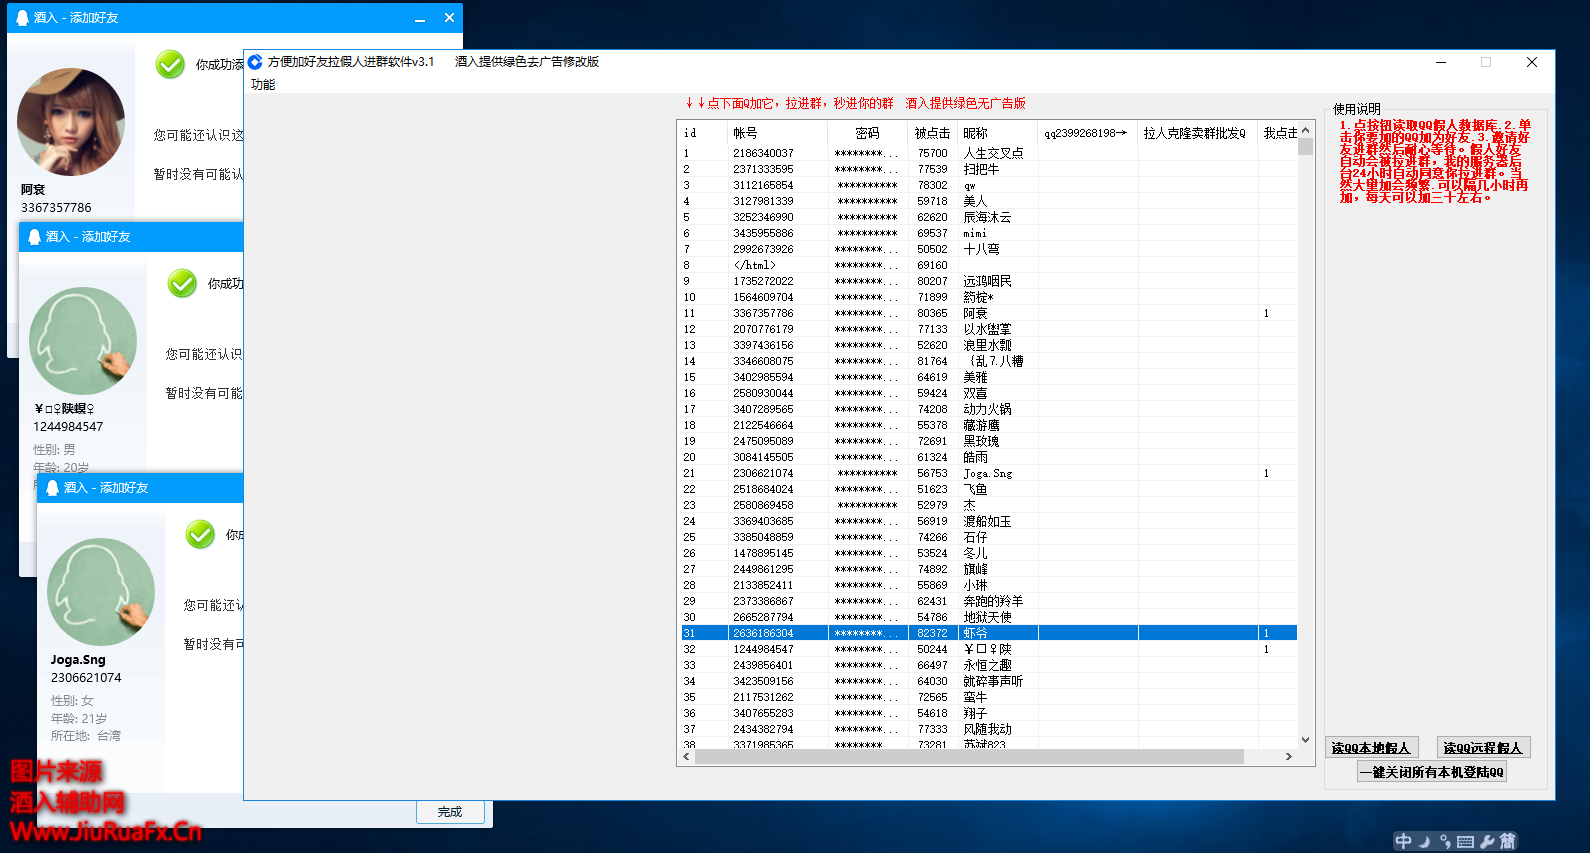The width and height of the screenshot is (1590, 853).
Task: Click QQ number 3367357786 under 阿衰's avatar
Action: (x=56, y=208)
